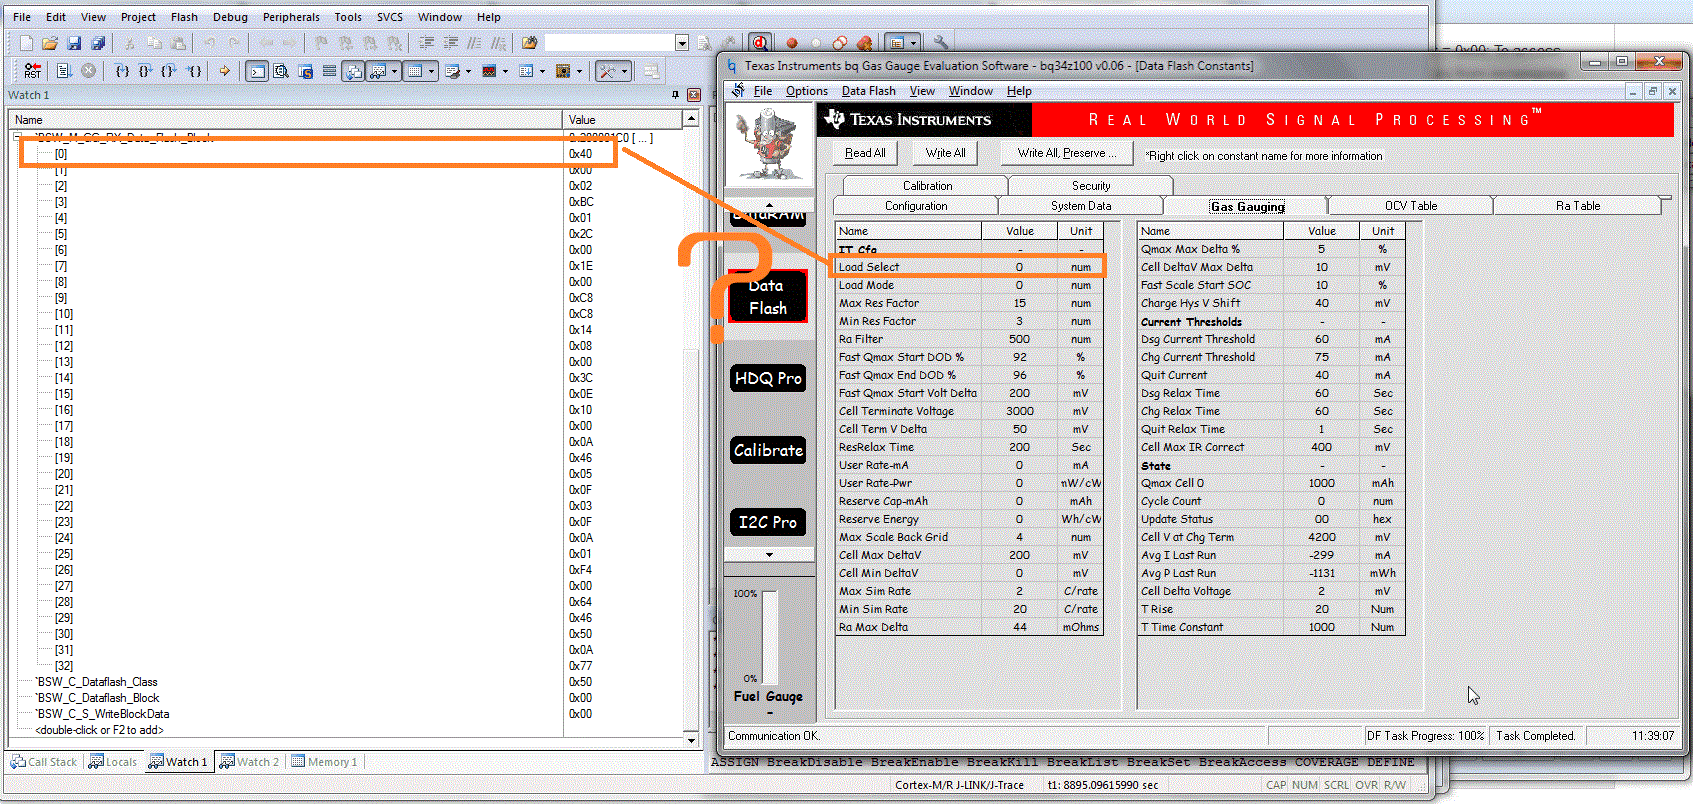Stop execution with the grey X icon
The image size is (1693, 804).
pos(88,71)
